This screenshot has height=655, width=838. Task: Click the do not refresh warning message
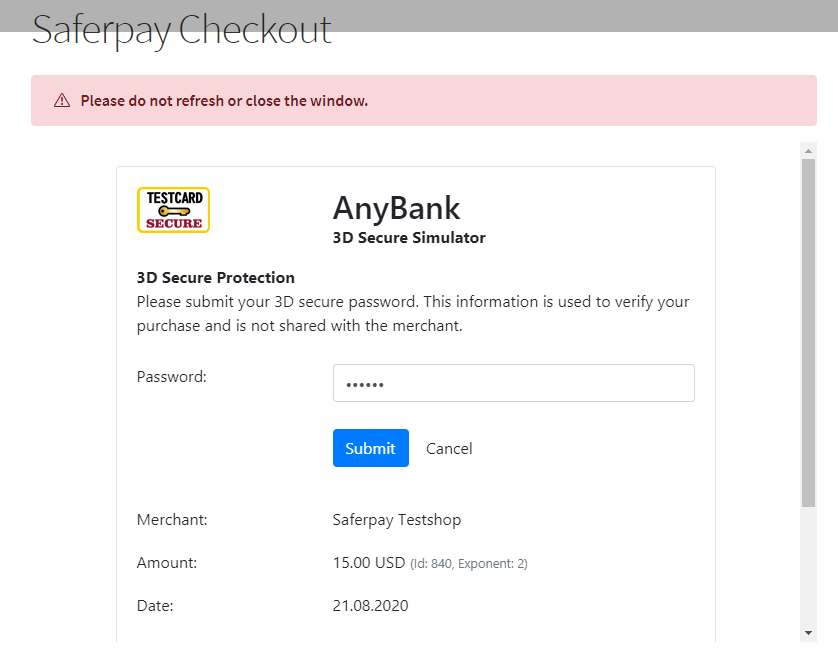click(x=224, y=100)
